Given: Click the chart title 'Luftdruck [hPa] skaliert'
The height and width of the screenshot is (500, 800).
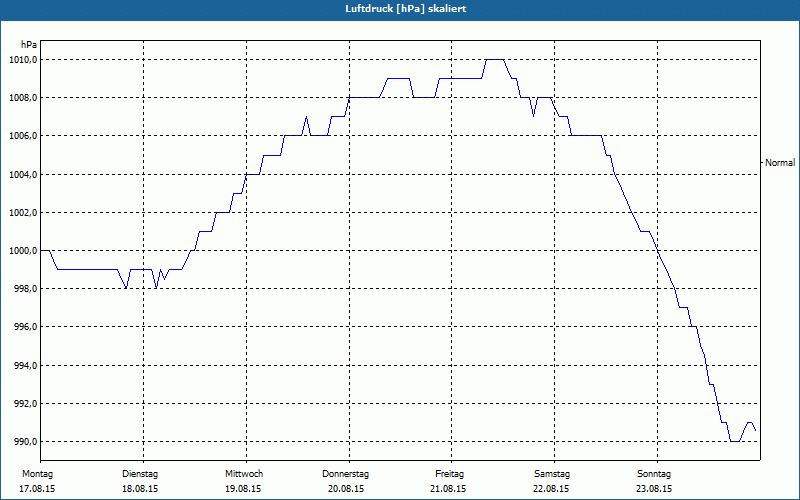Looking at the screenshot, I should [406, 9].
